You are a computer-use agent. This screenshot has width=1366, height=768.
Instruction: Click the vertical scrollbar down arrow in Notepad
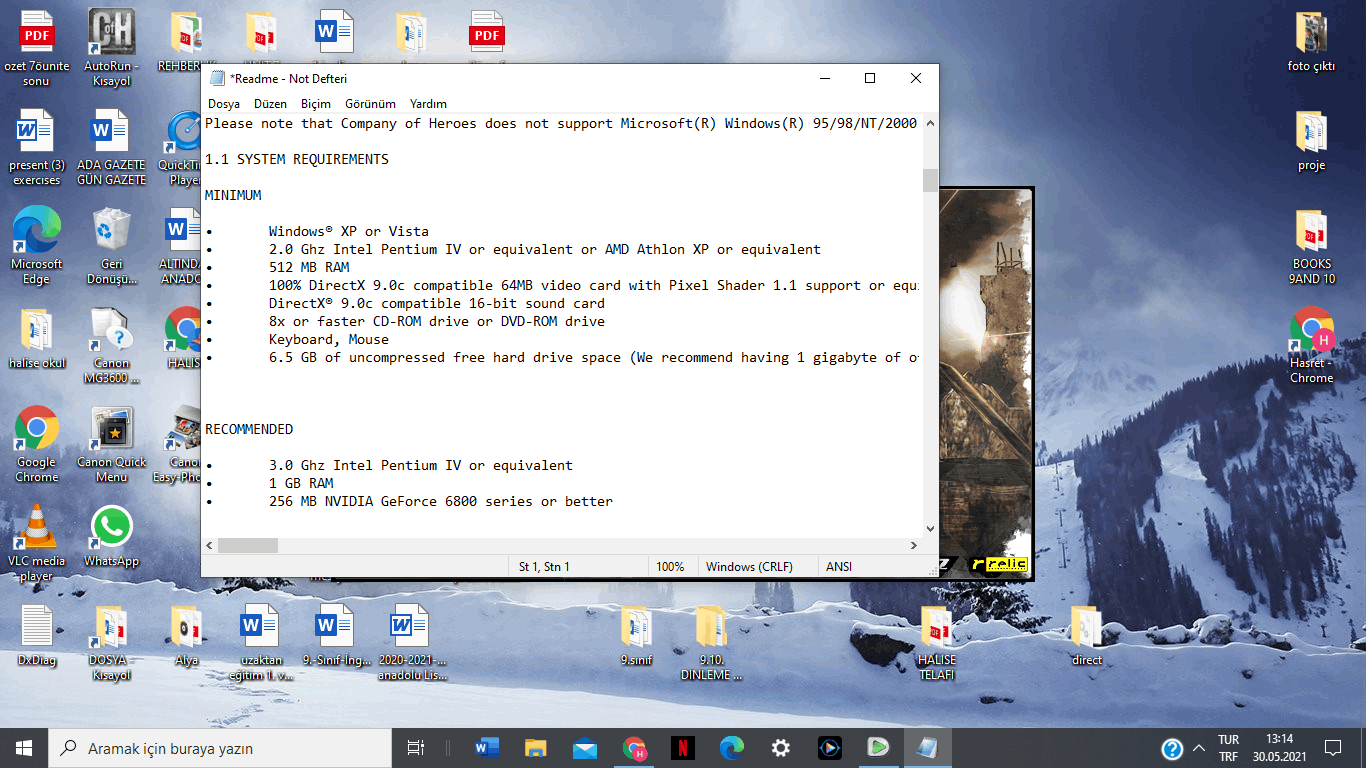tap(930, 528)
